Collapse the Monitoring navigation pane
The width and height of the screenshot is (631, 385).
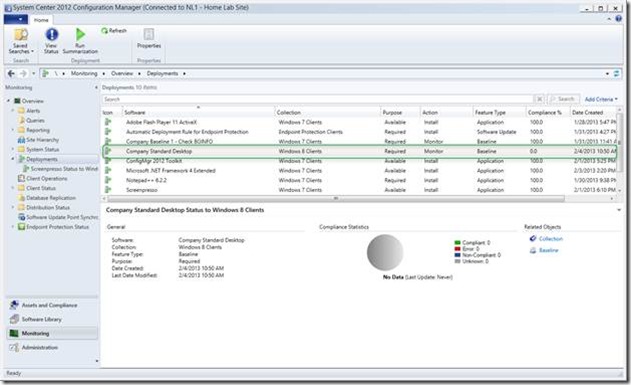96,87
